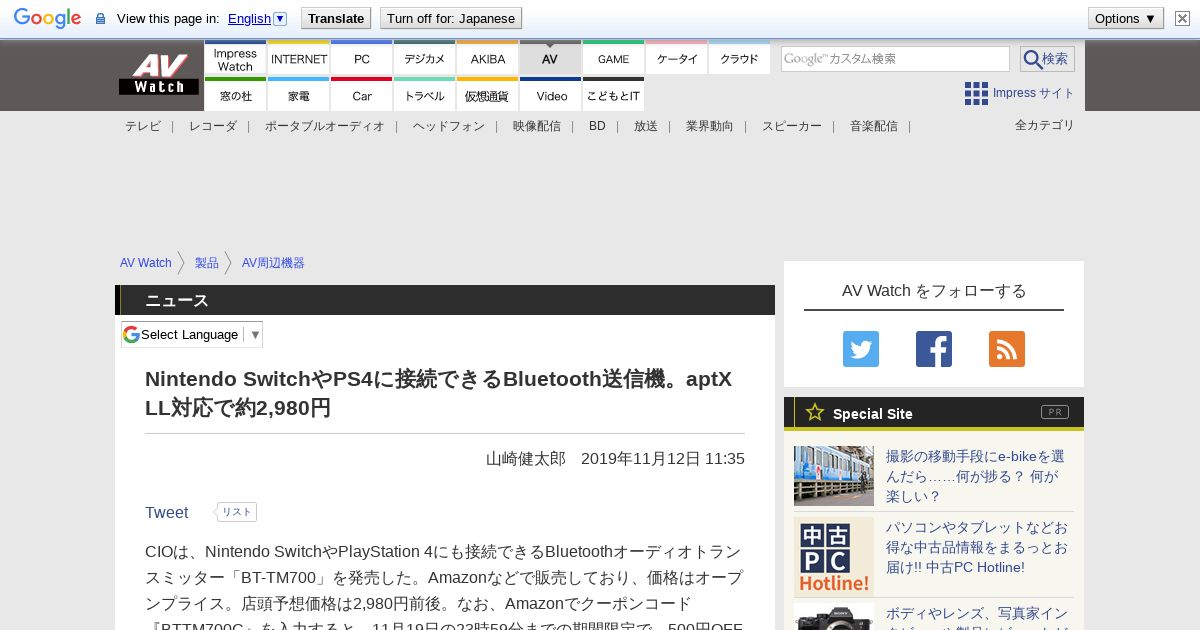Go to レコーダ category
The image size is (1200, 630).
(x=213, y=126)
